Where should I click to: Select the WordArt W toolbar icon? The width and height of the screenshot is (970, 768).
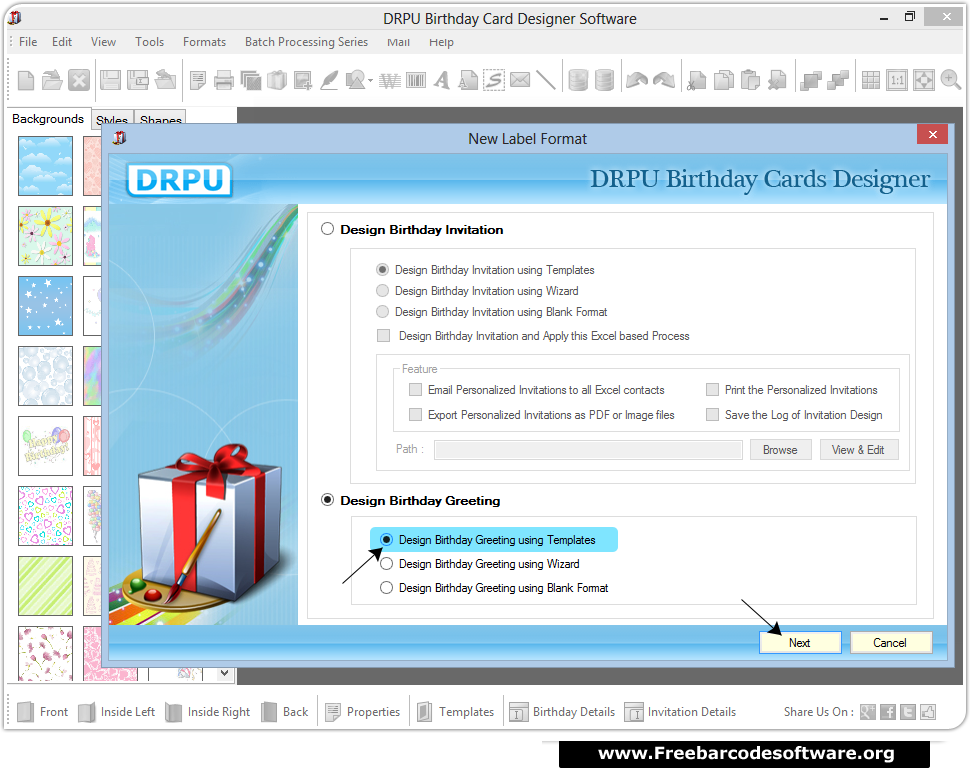coord(390,80)
